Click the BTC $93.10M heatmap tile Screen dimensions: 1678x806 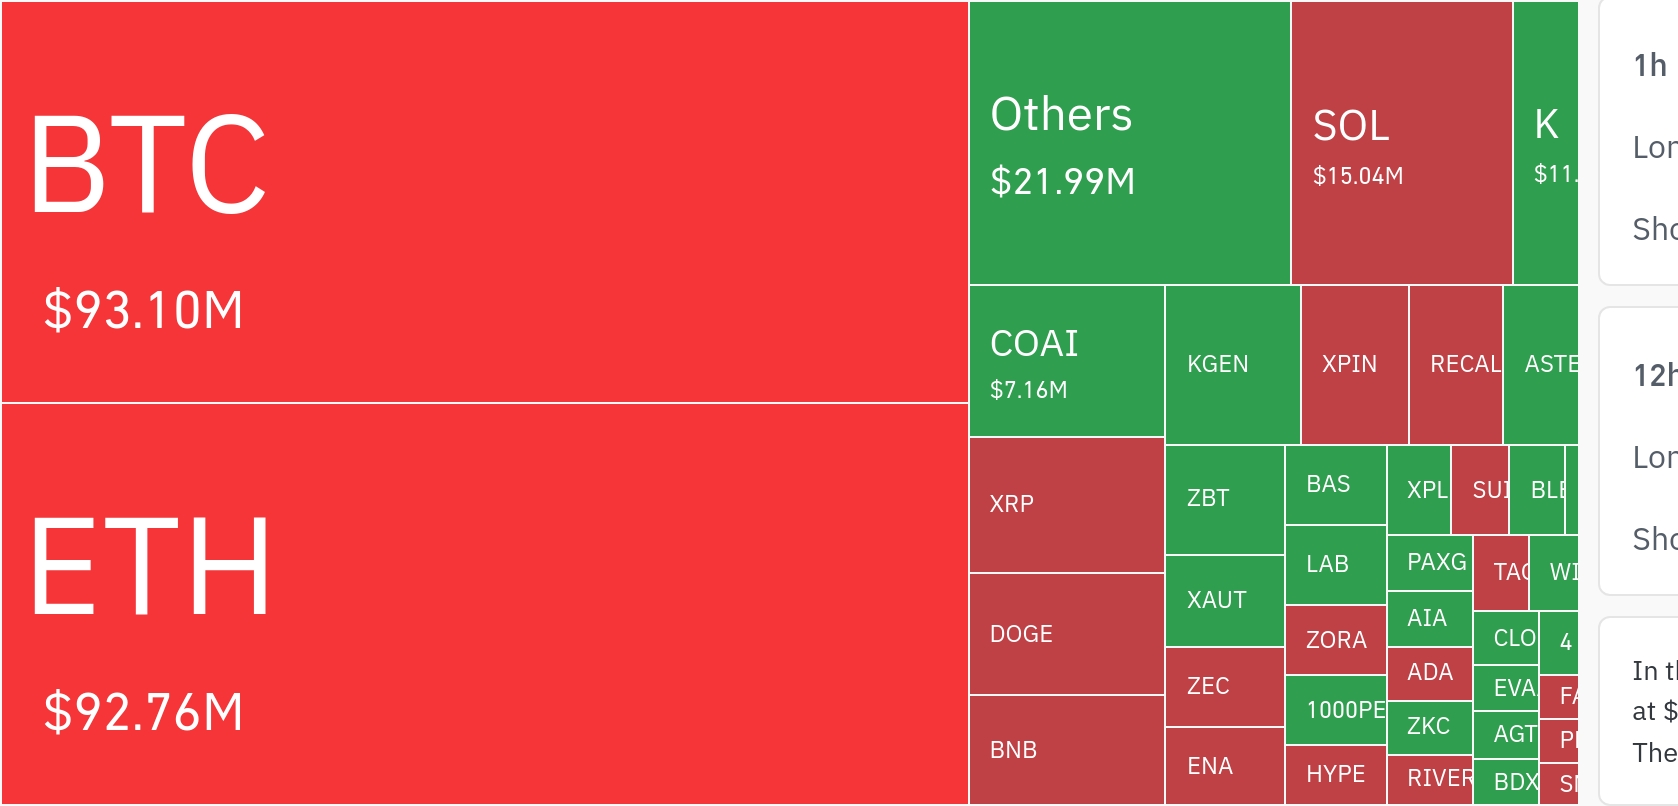pos(485,202)
